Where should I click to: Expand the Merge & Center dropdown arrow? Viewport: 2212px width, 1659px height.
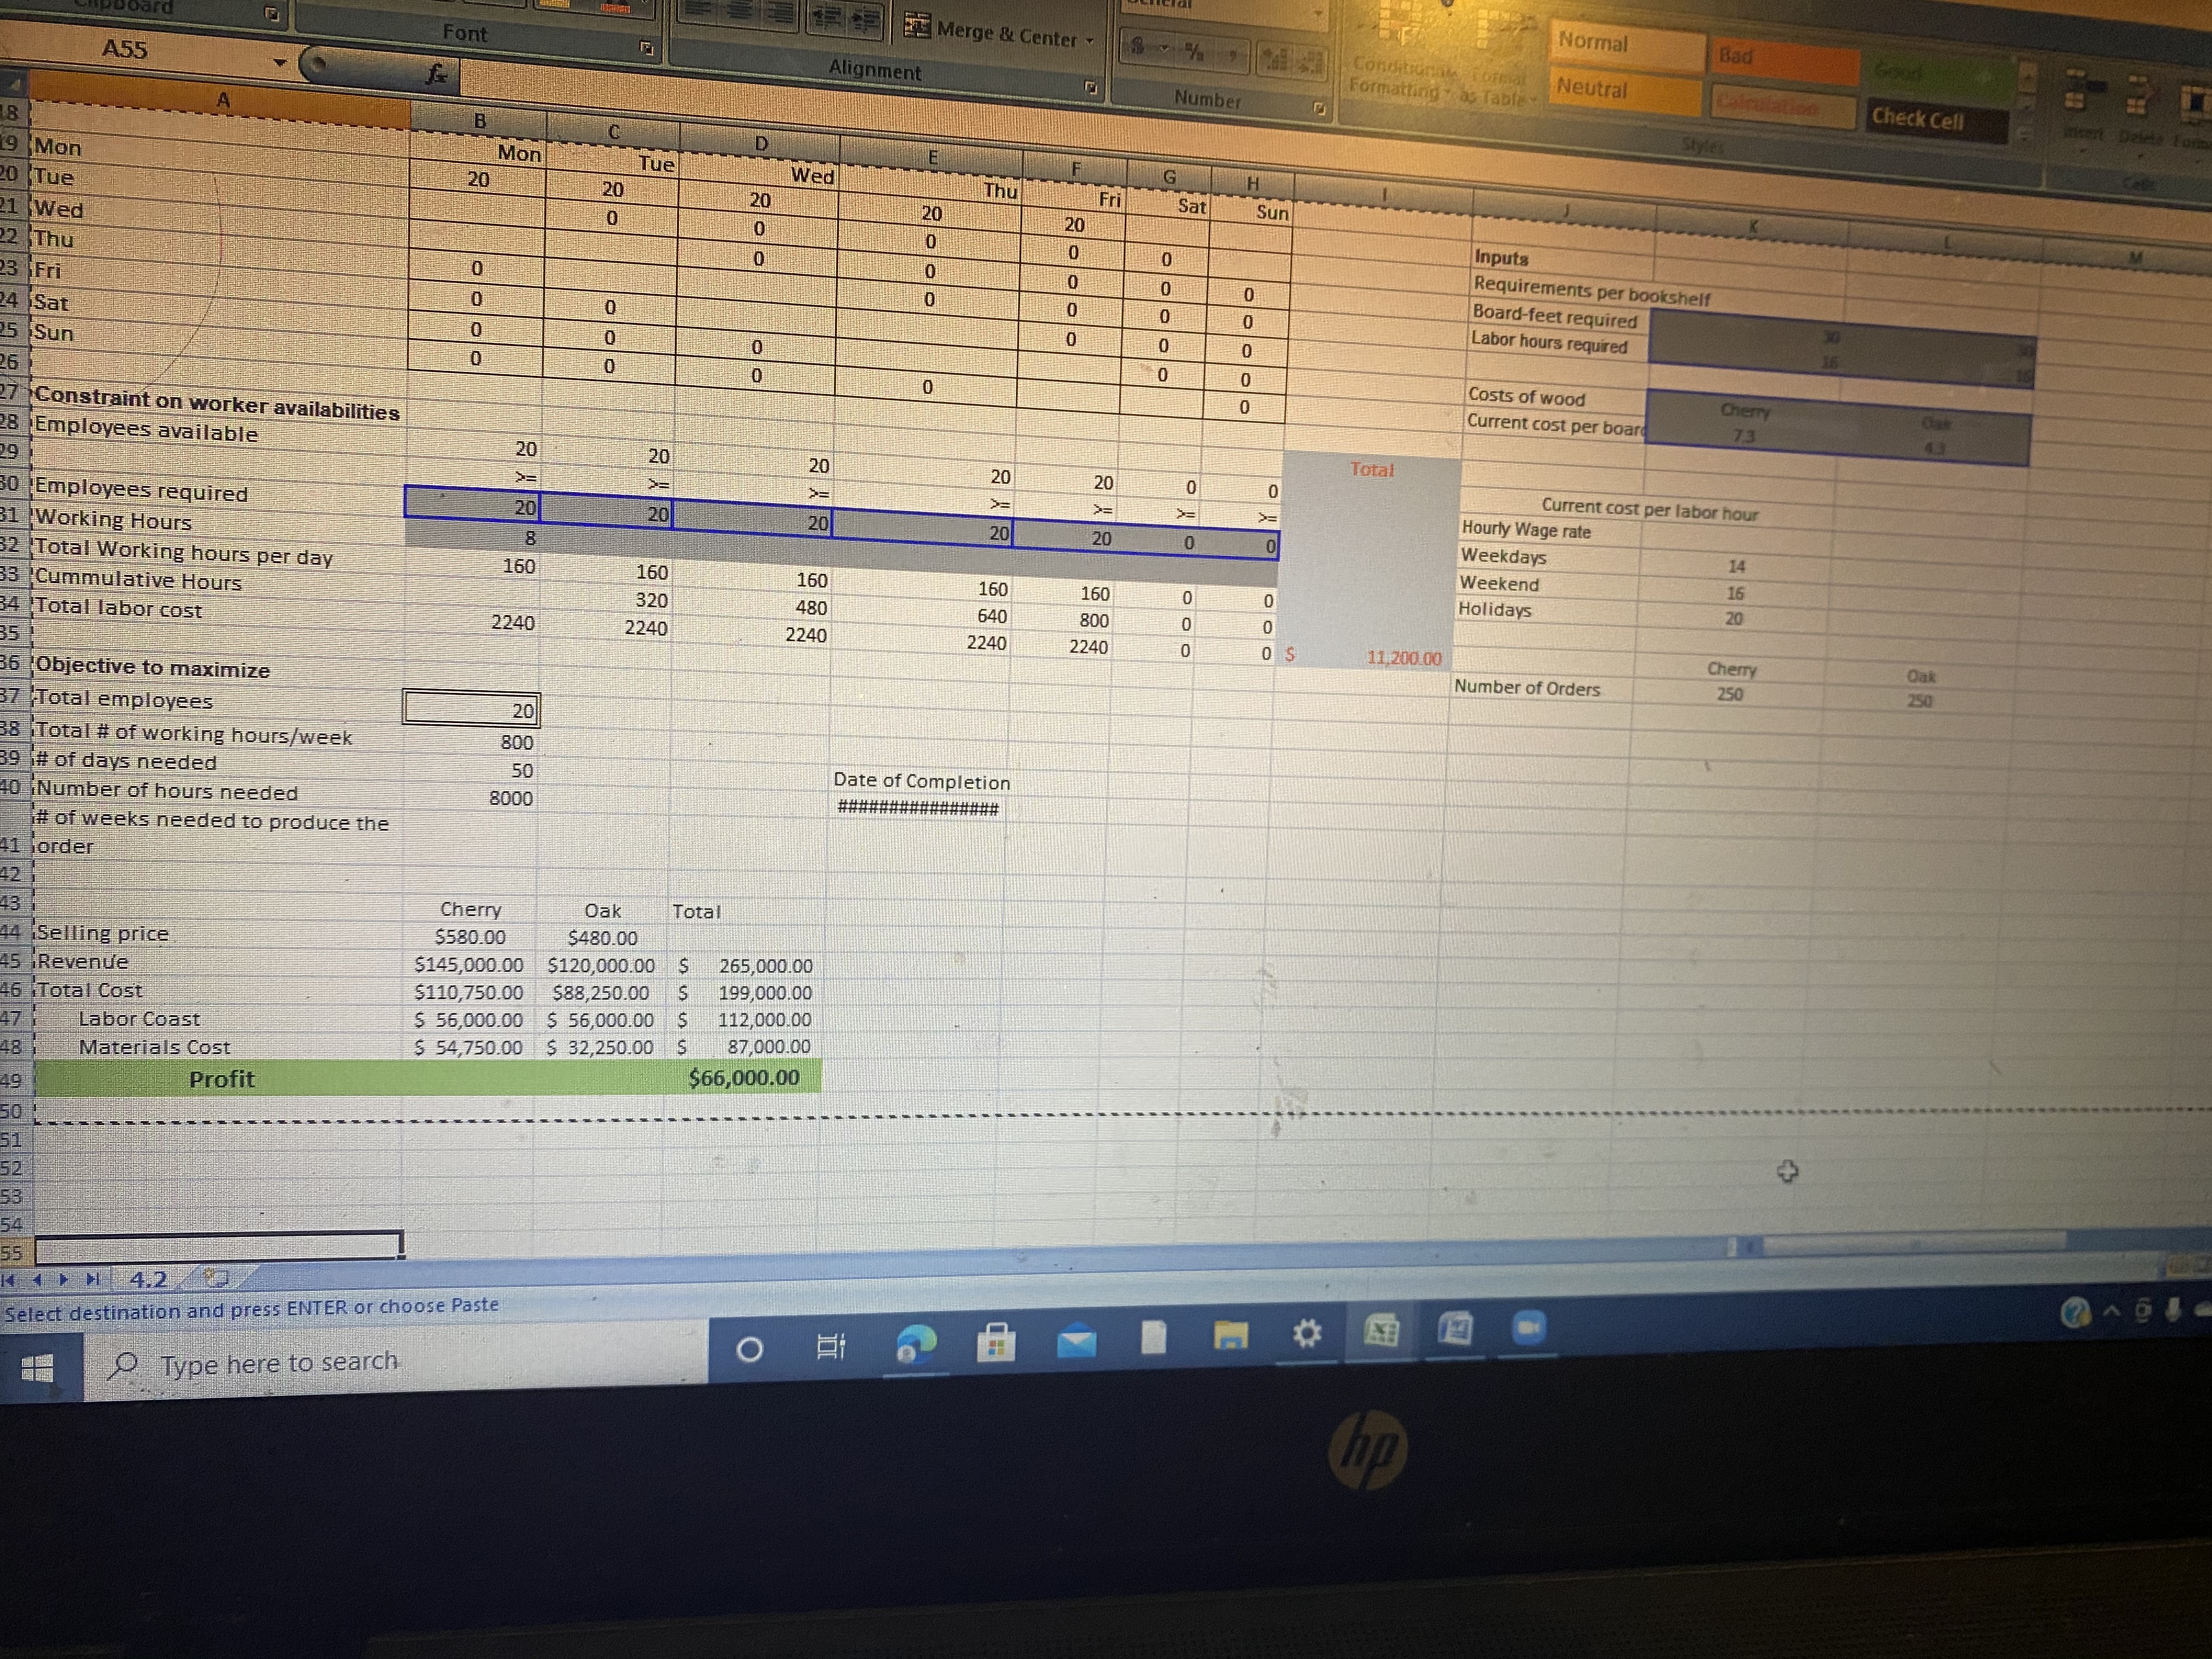click(x=1089, y=41)
